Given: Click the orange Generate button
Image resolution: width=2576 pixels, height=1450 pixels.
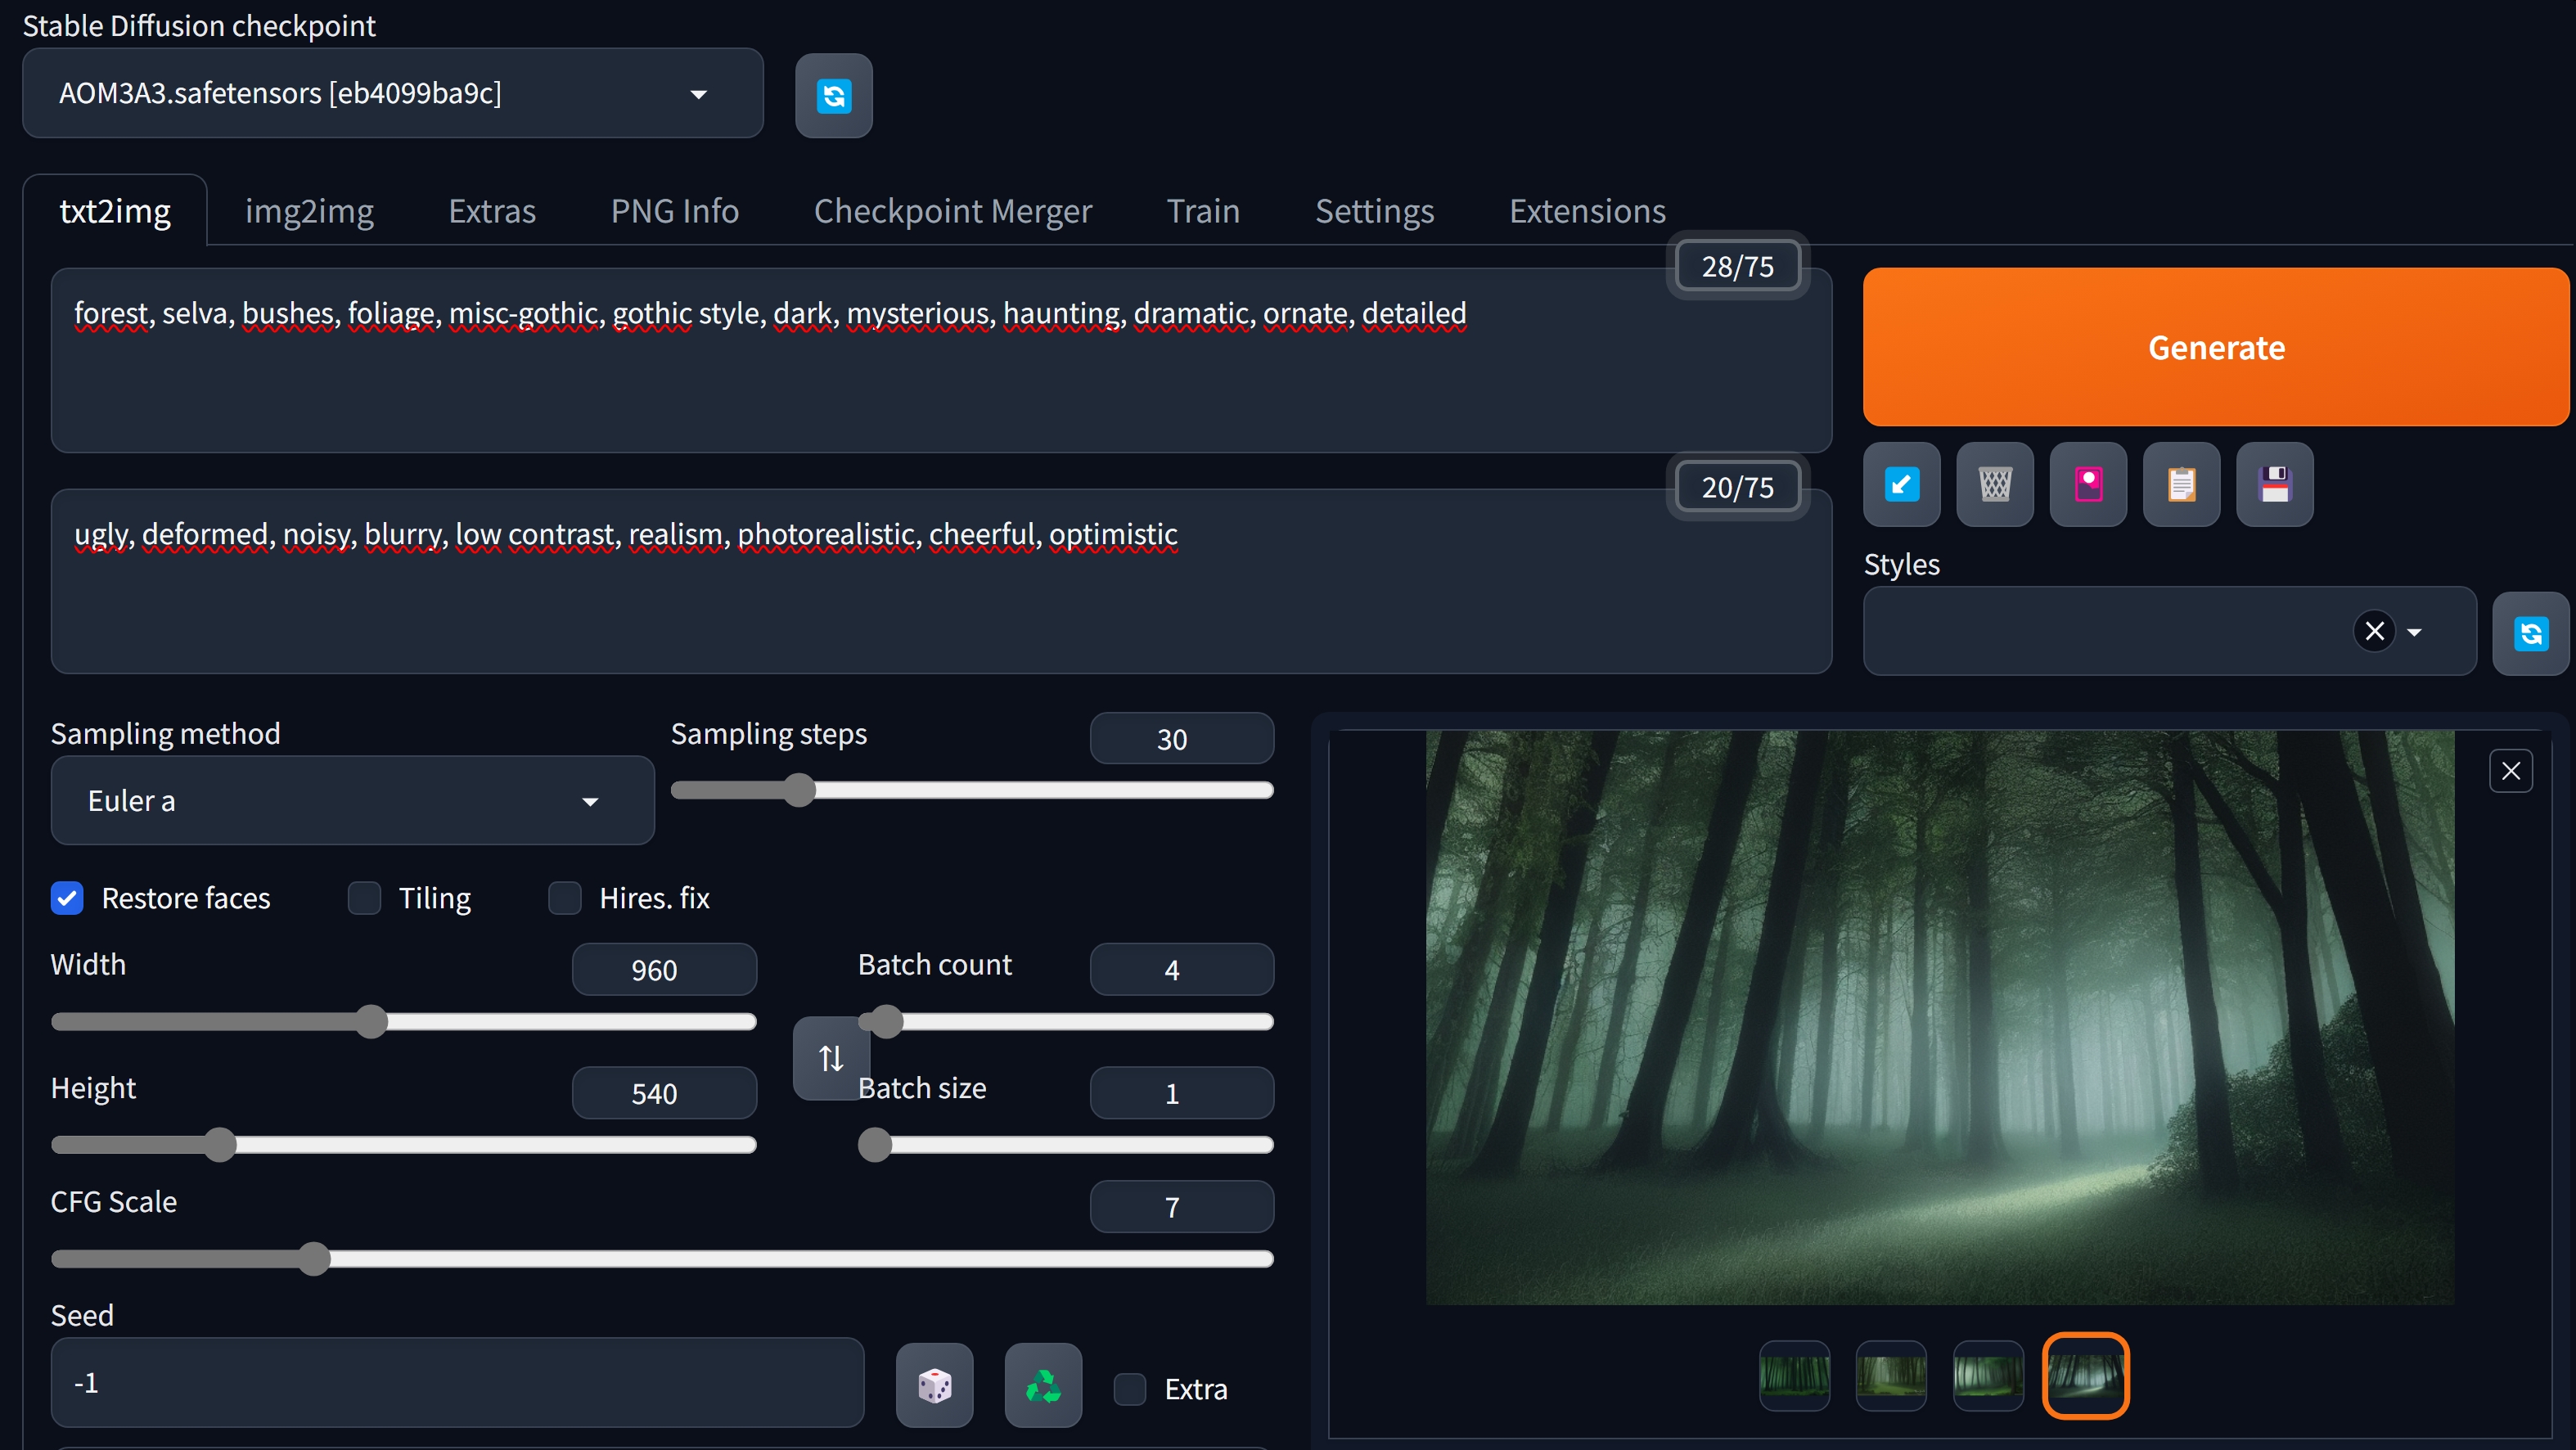Looking at the screenshot, I should point(2215,347).
